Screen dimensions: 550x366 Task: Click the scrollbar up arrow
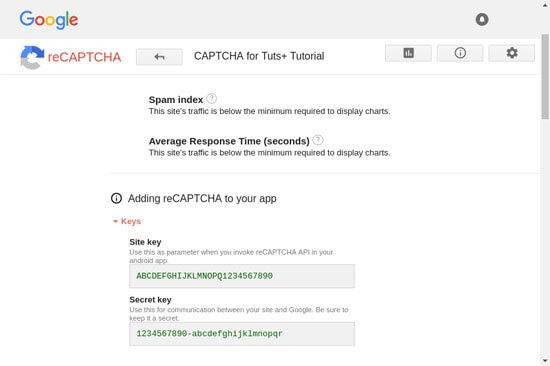tap(545, 5)
